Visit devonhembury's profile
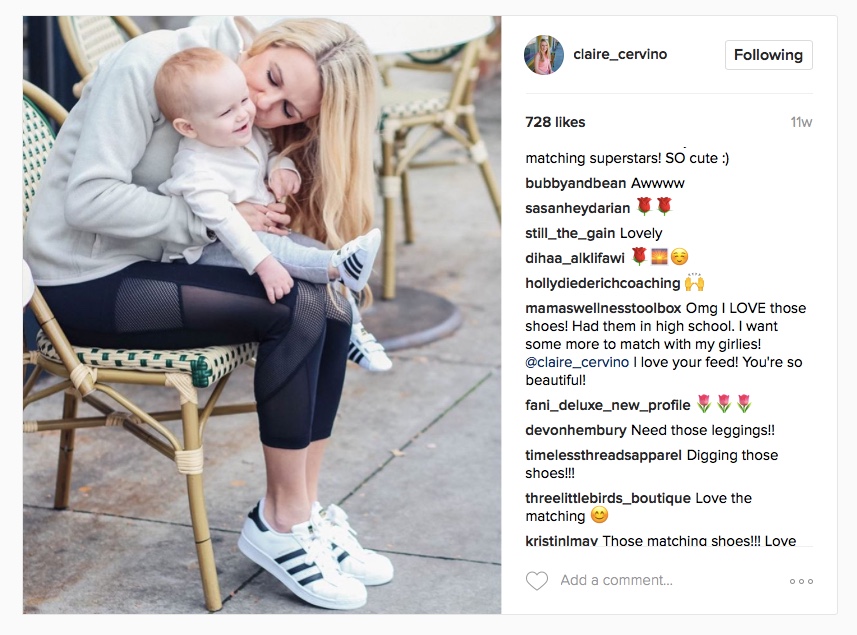The width and height of the screenshot is (857, 635). (576, 430)
